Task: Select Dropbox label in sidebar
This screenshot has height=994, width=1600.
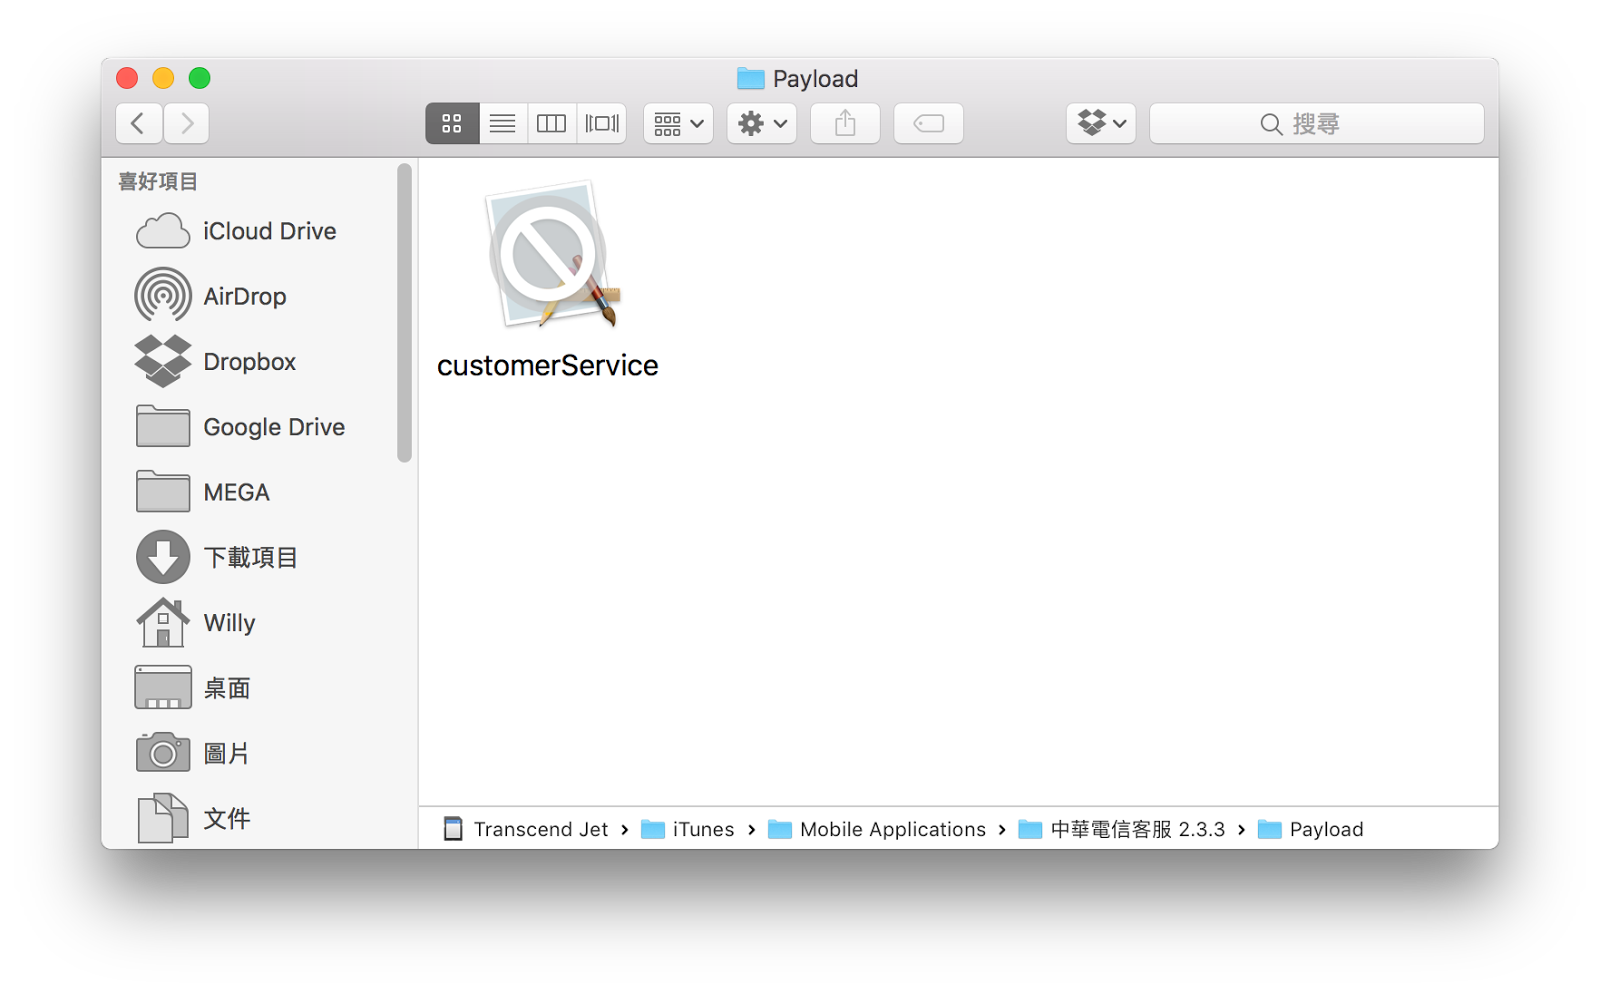Action: [x=250, y=362]
